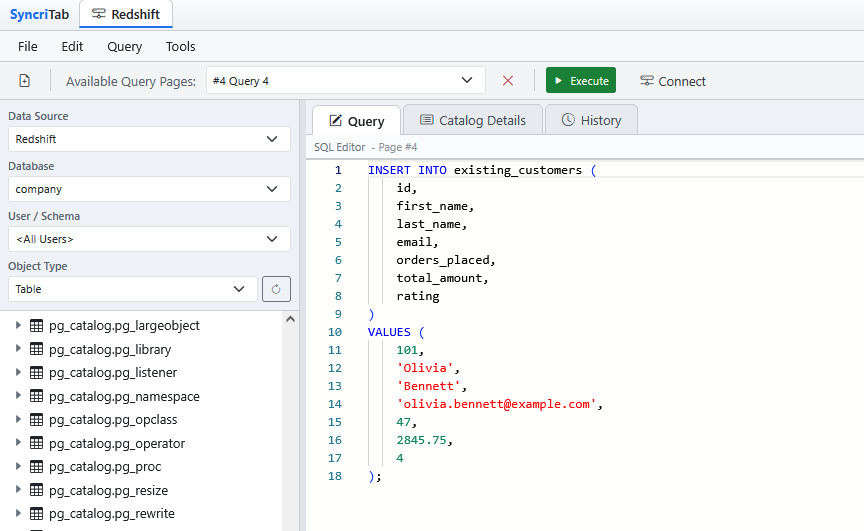Open Available Query Pages dropdown

click(x=345, y=80)
